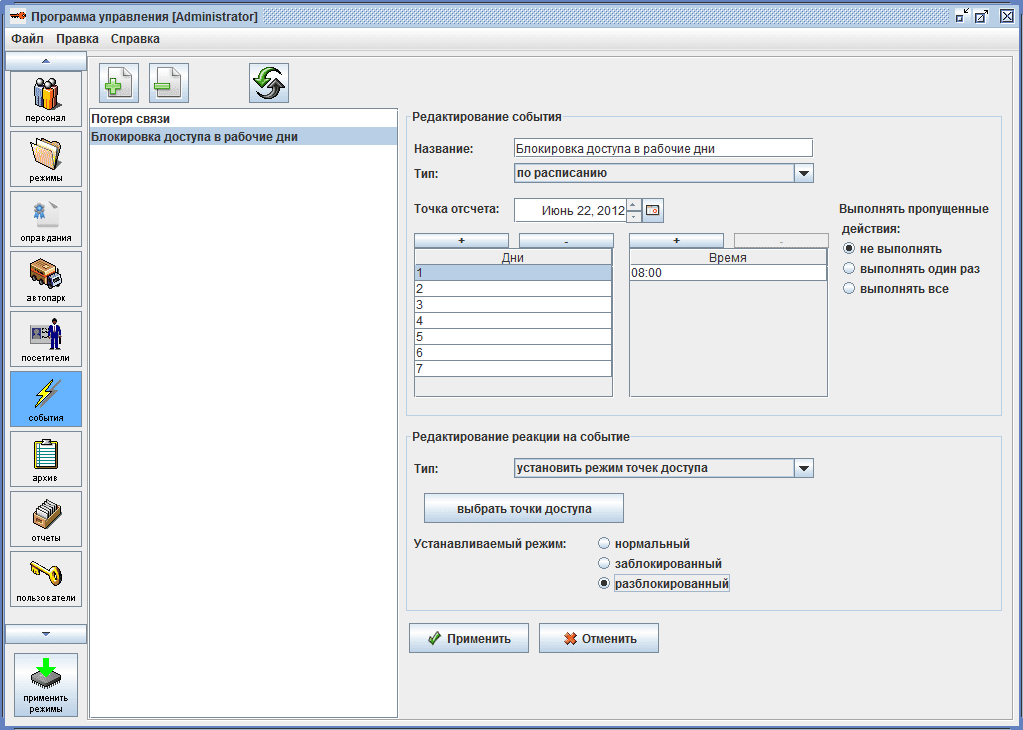This screenshot has height=730, width=1023.
Task: Open the Справка menu
Action: pos(135,39)
